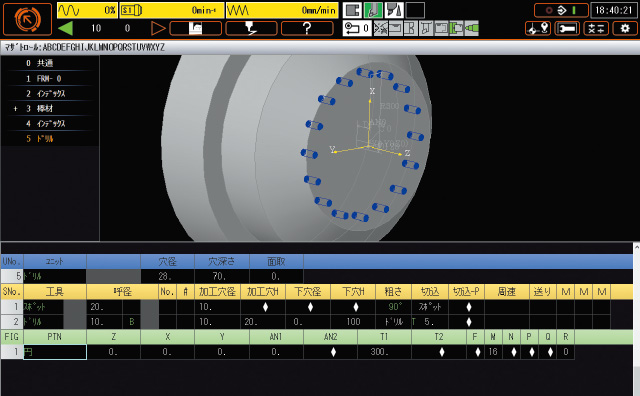Open the position marker icon
This screenshot has height=396, width=640.
click(538, 29)
